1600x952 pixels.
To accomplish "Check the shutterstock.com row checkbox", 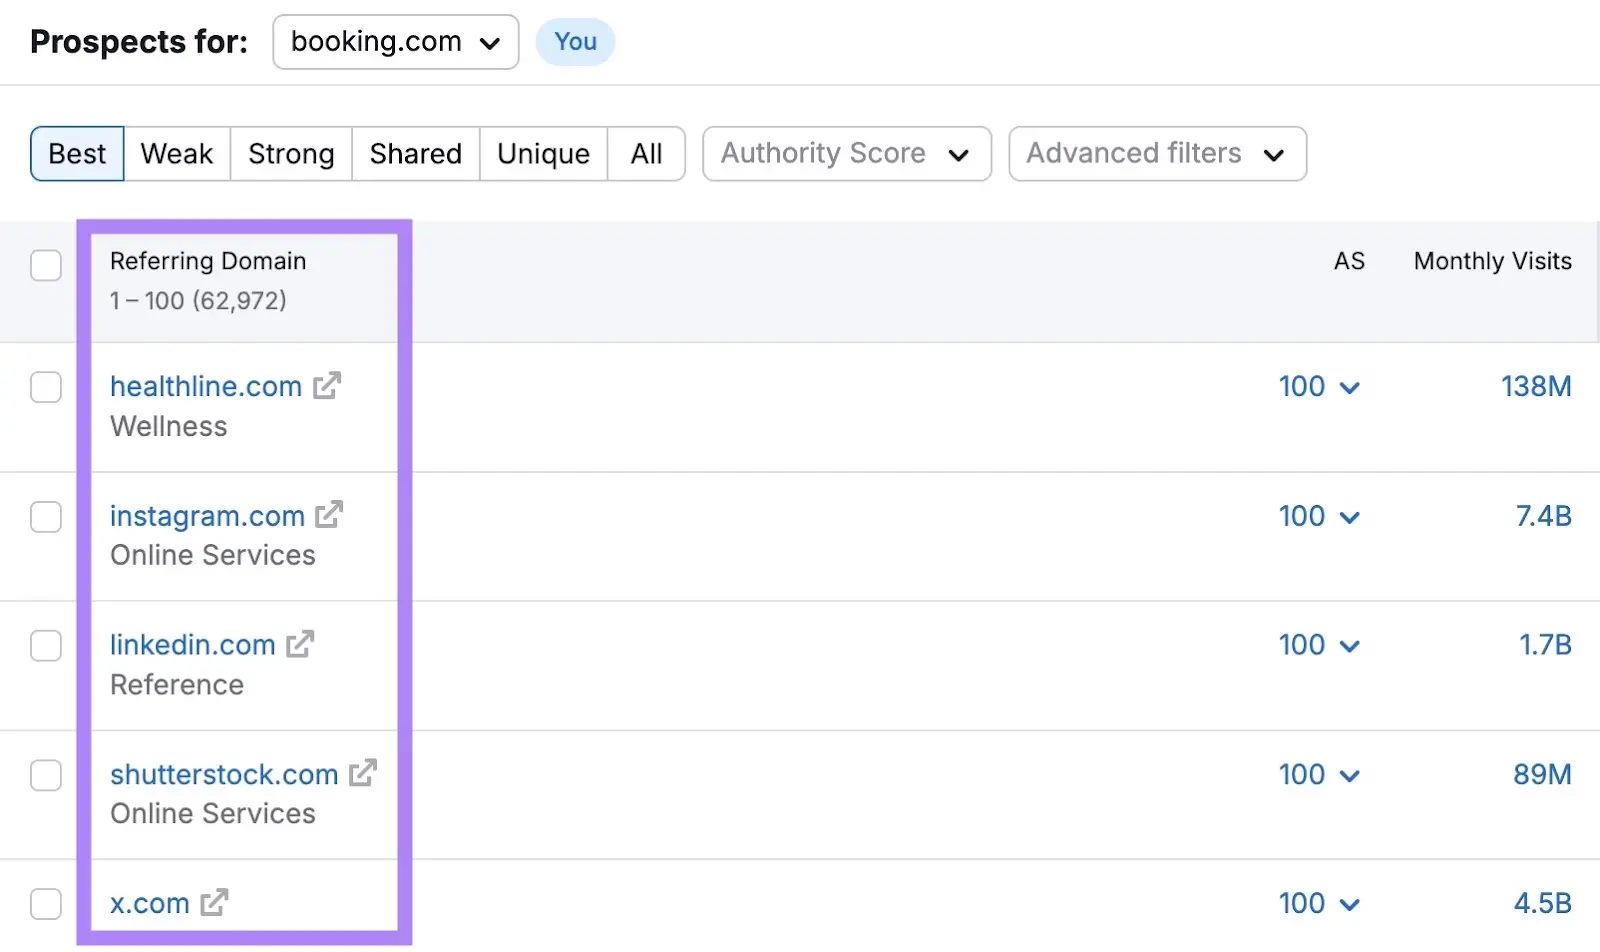I will point(46,775).
